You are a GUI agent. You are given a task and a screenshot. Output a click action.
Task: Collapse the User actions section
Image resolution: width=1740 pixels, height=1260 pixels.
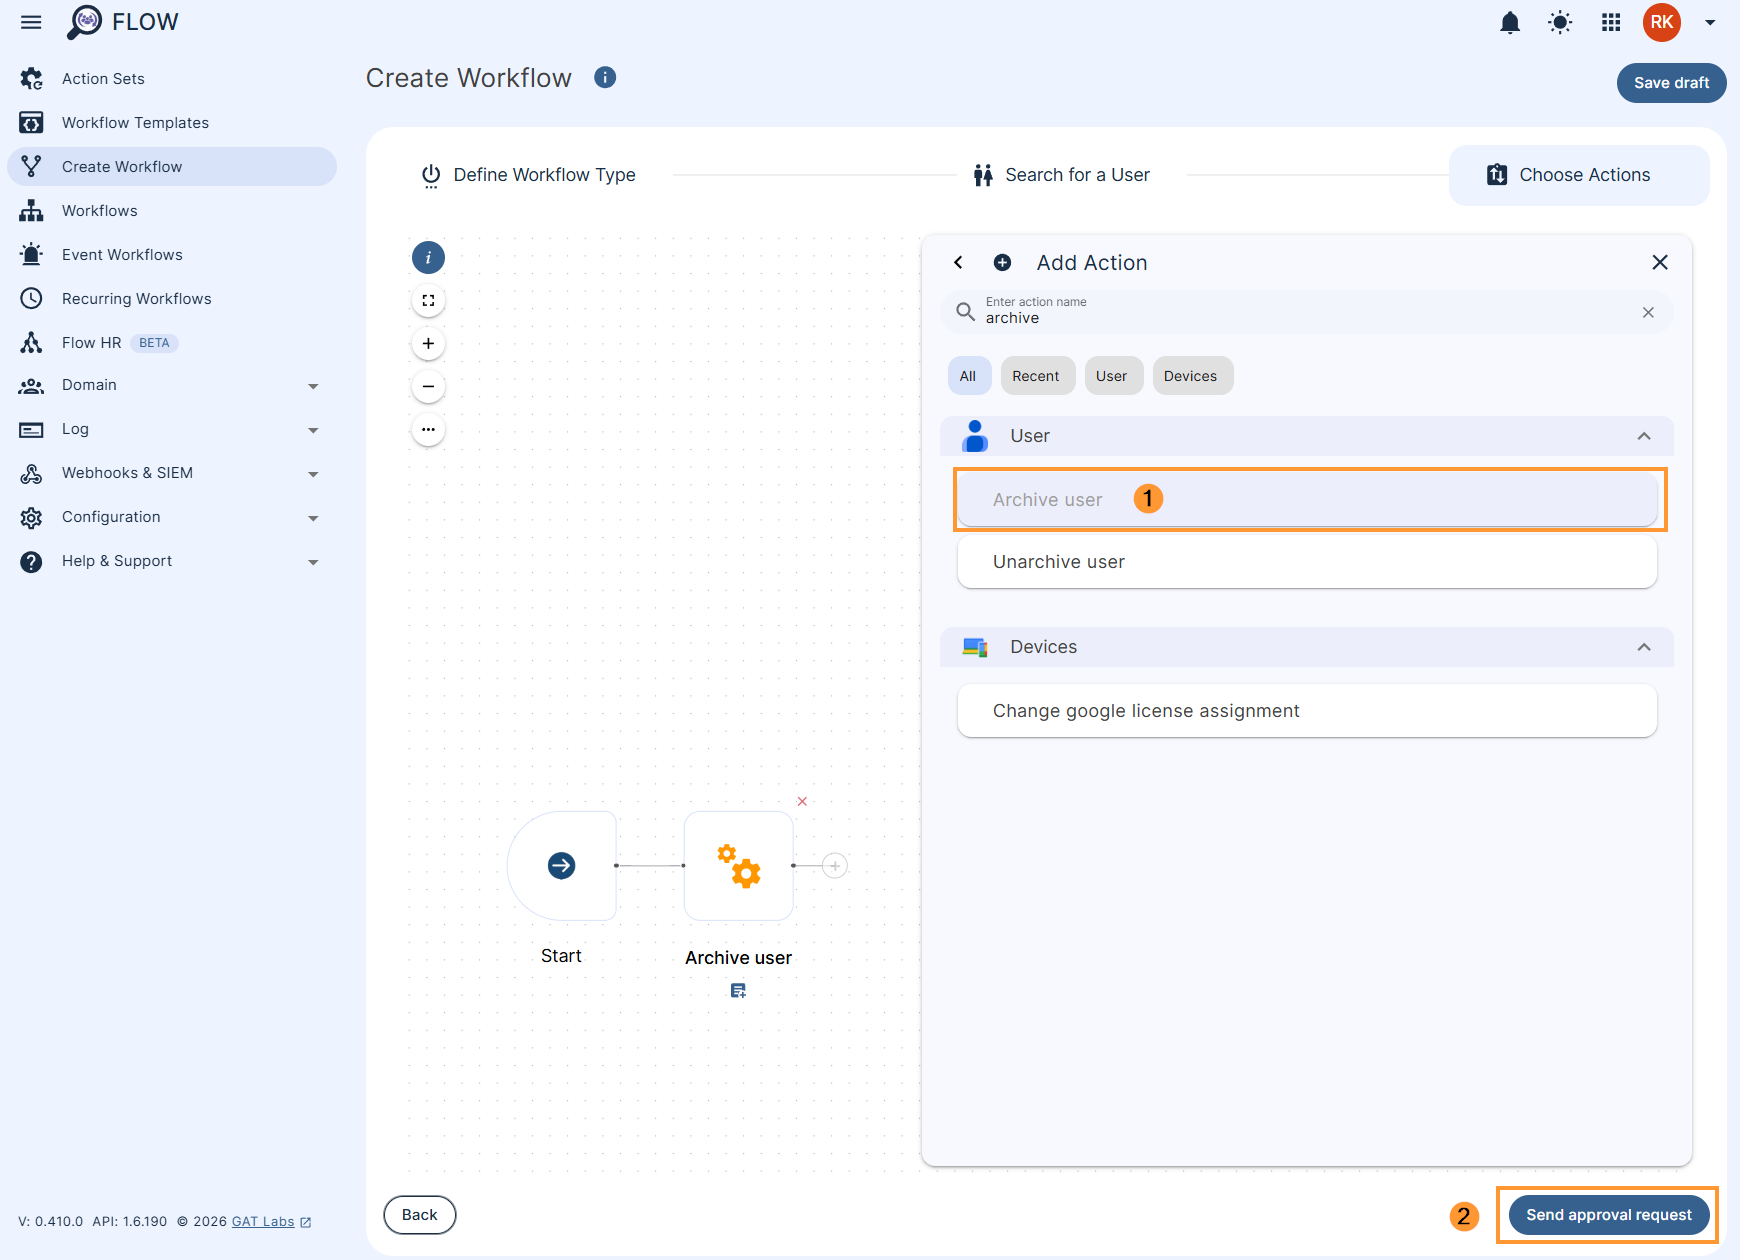click(1643, 436)
